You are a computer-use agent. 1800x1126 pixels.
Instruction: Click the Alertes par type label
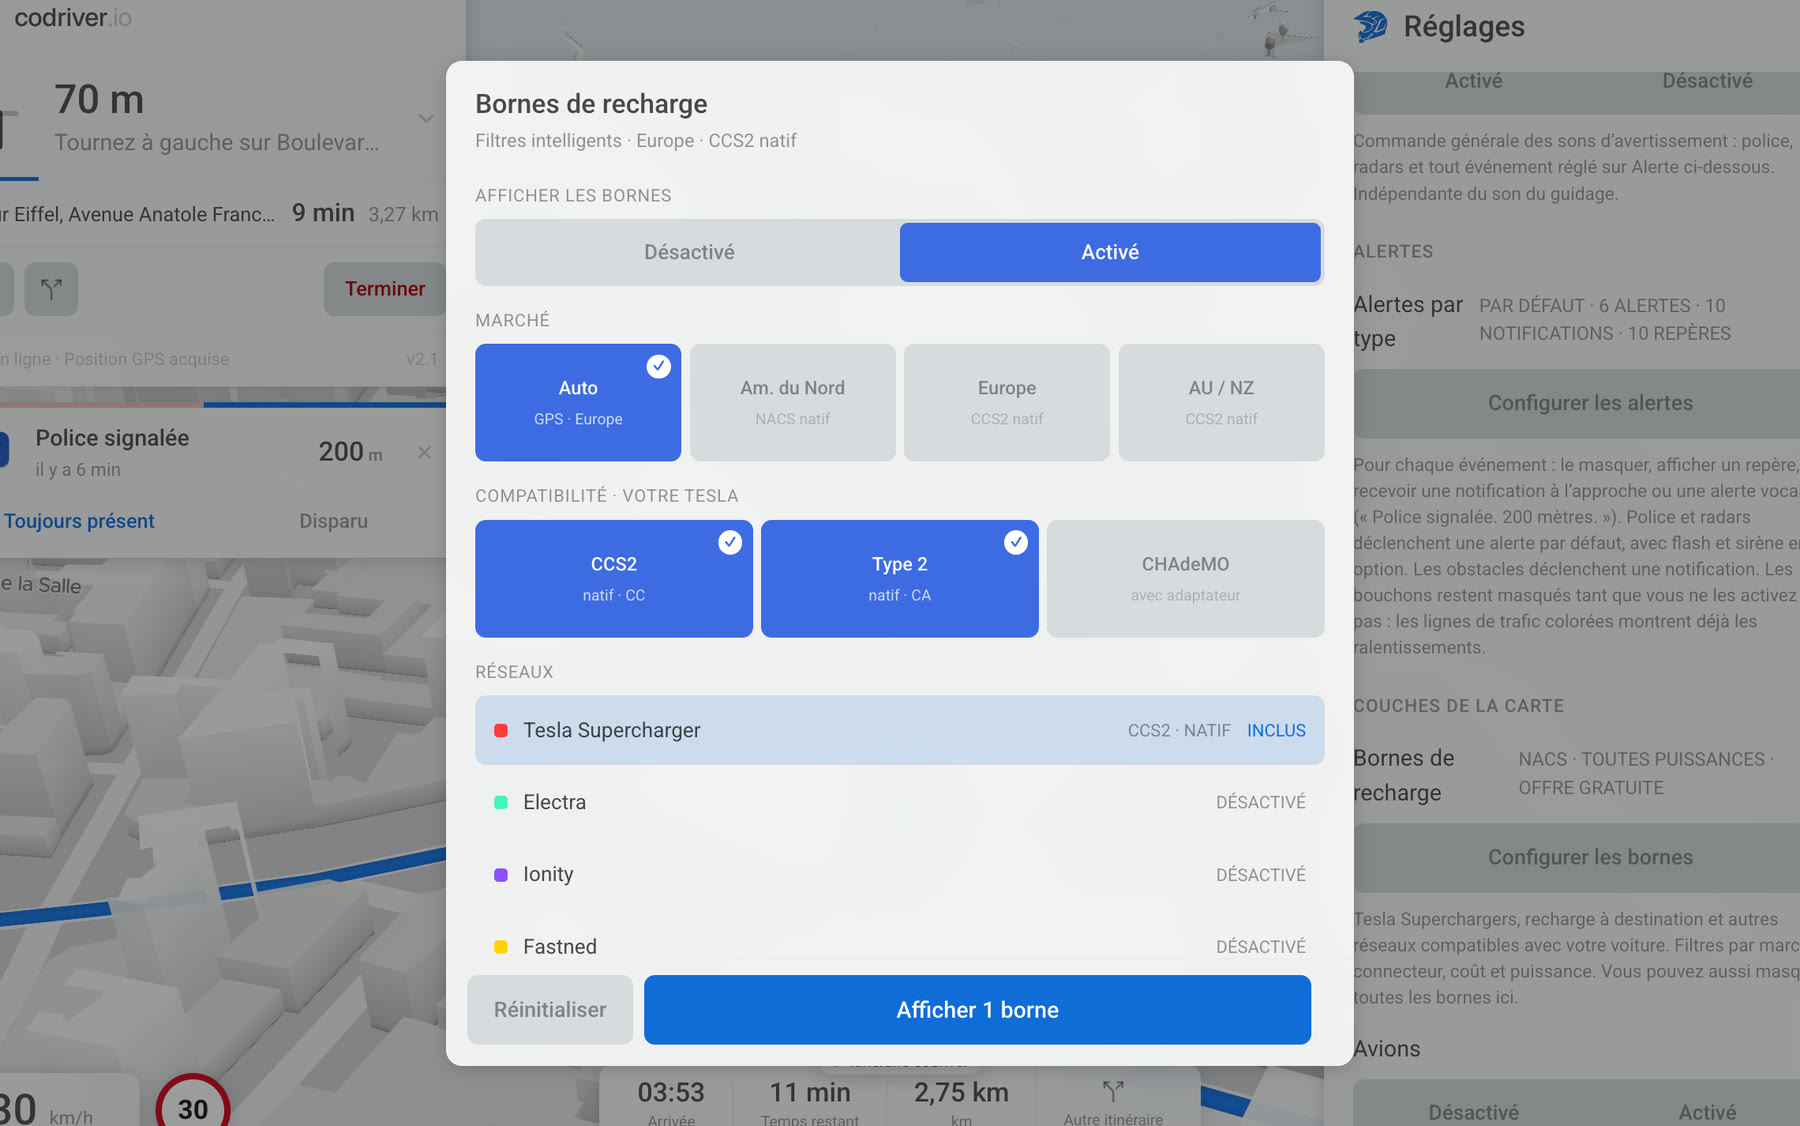tap(1408, 321)
